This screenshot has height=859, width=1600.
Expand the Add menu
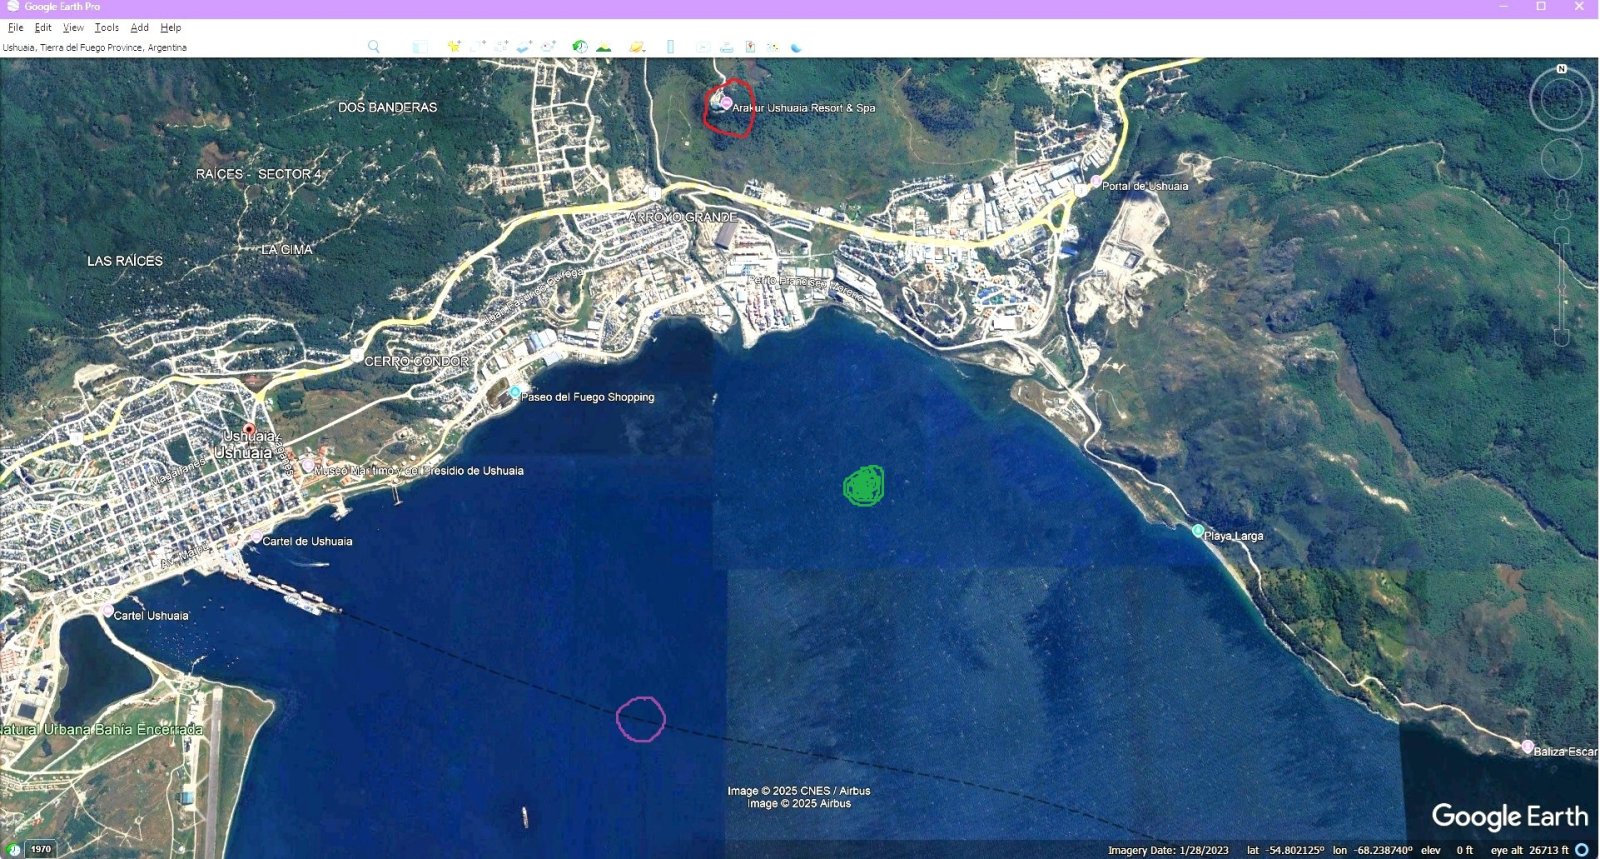point(139,28)
